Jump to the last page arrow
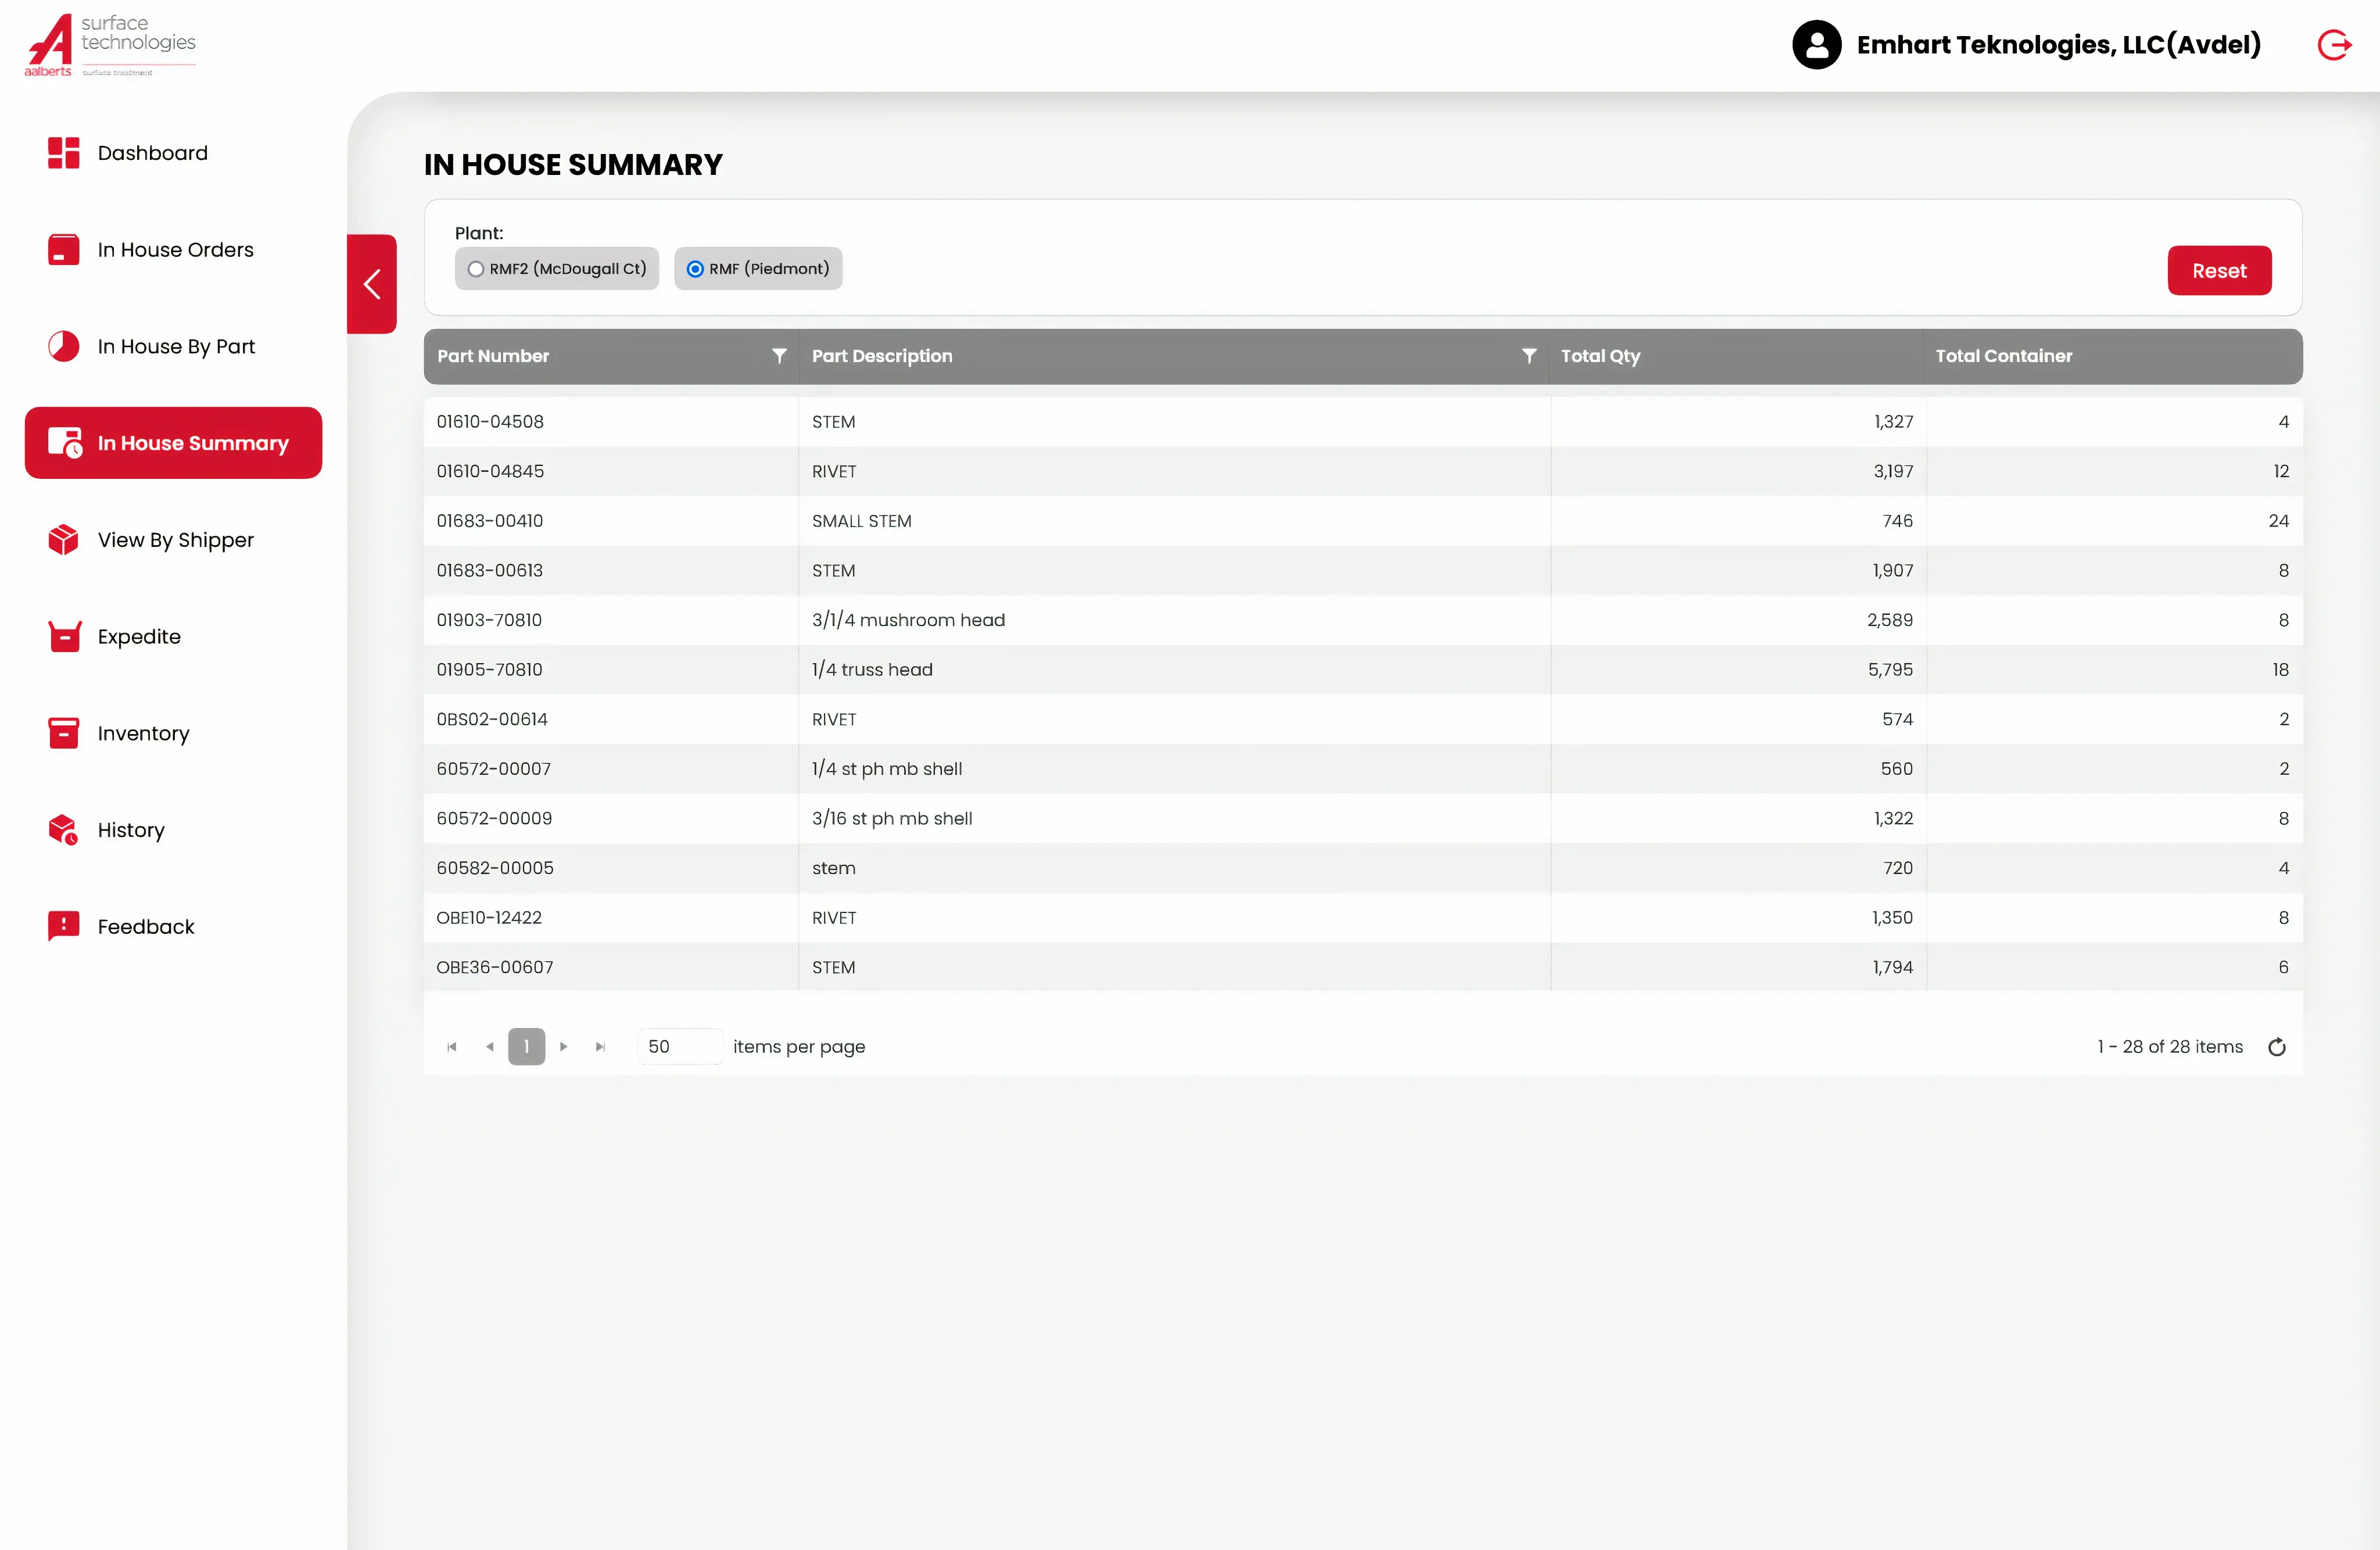Viewport: 2380px width, 1550px height. point(600,1047)
